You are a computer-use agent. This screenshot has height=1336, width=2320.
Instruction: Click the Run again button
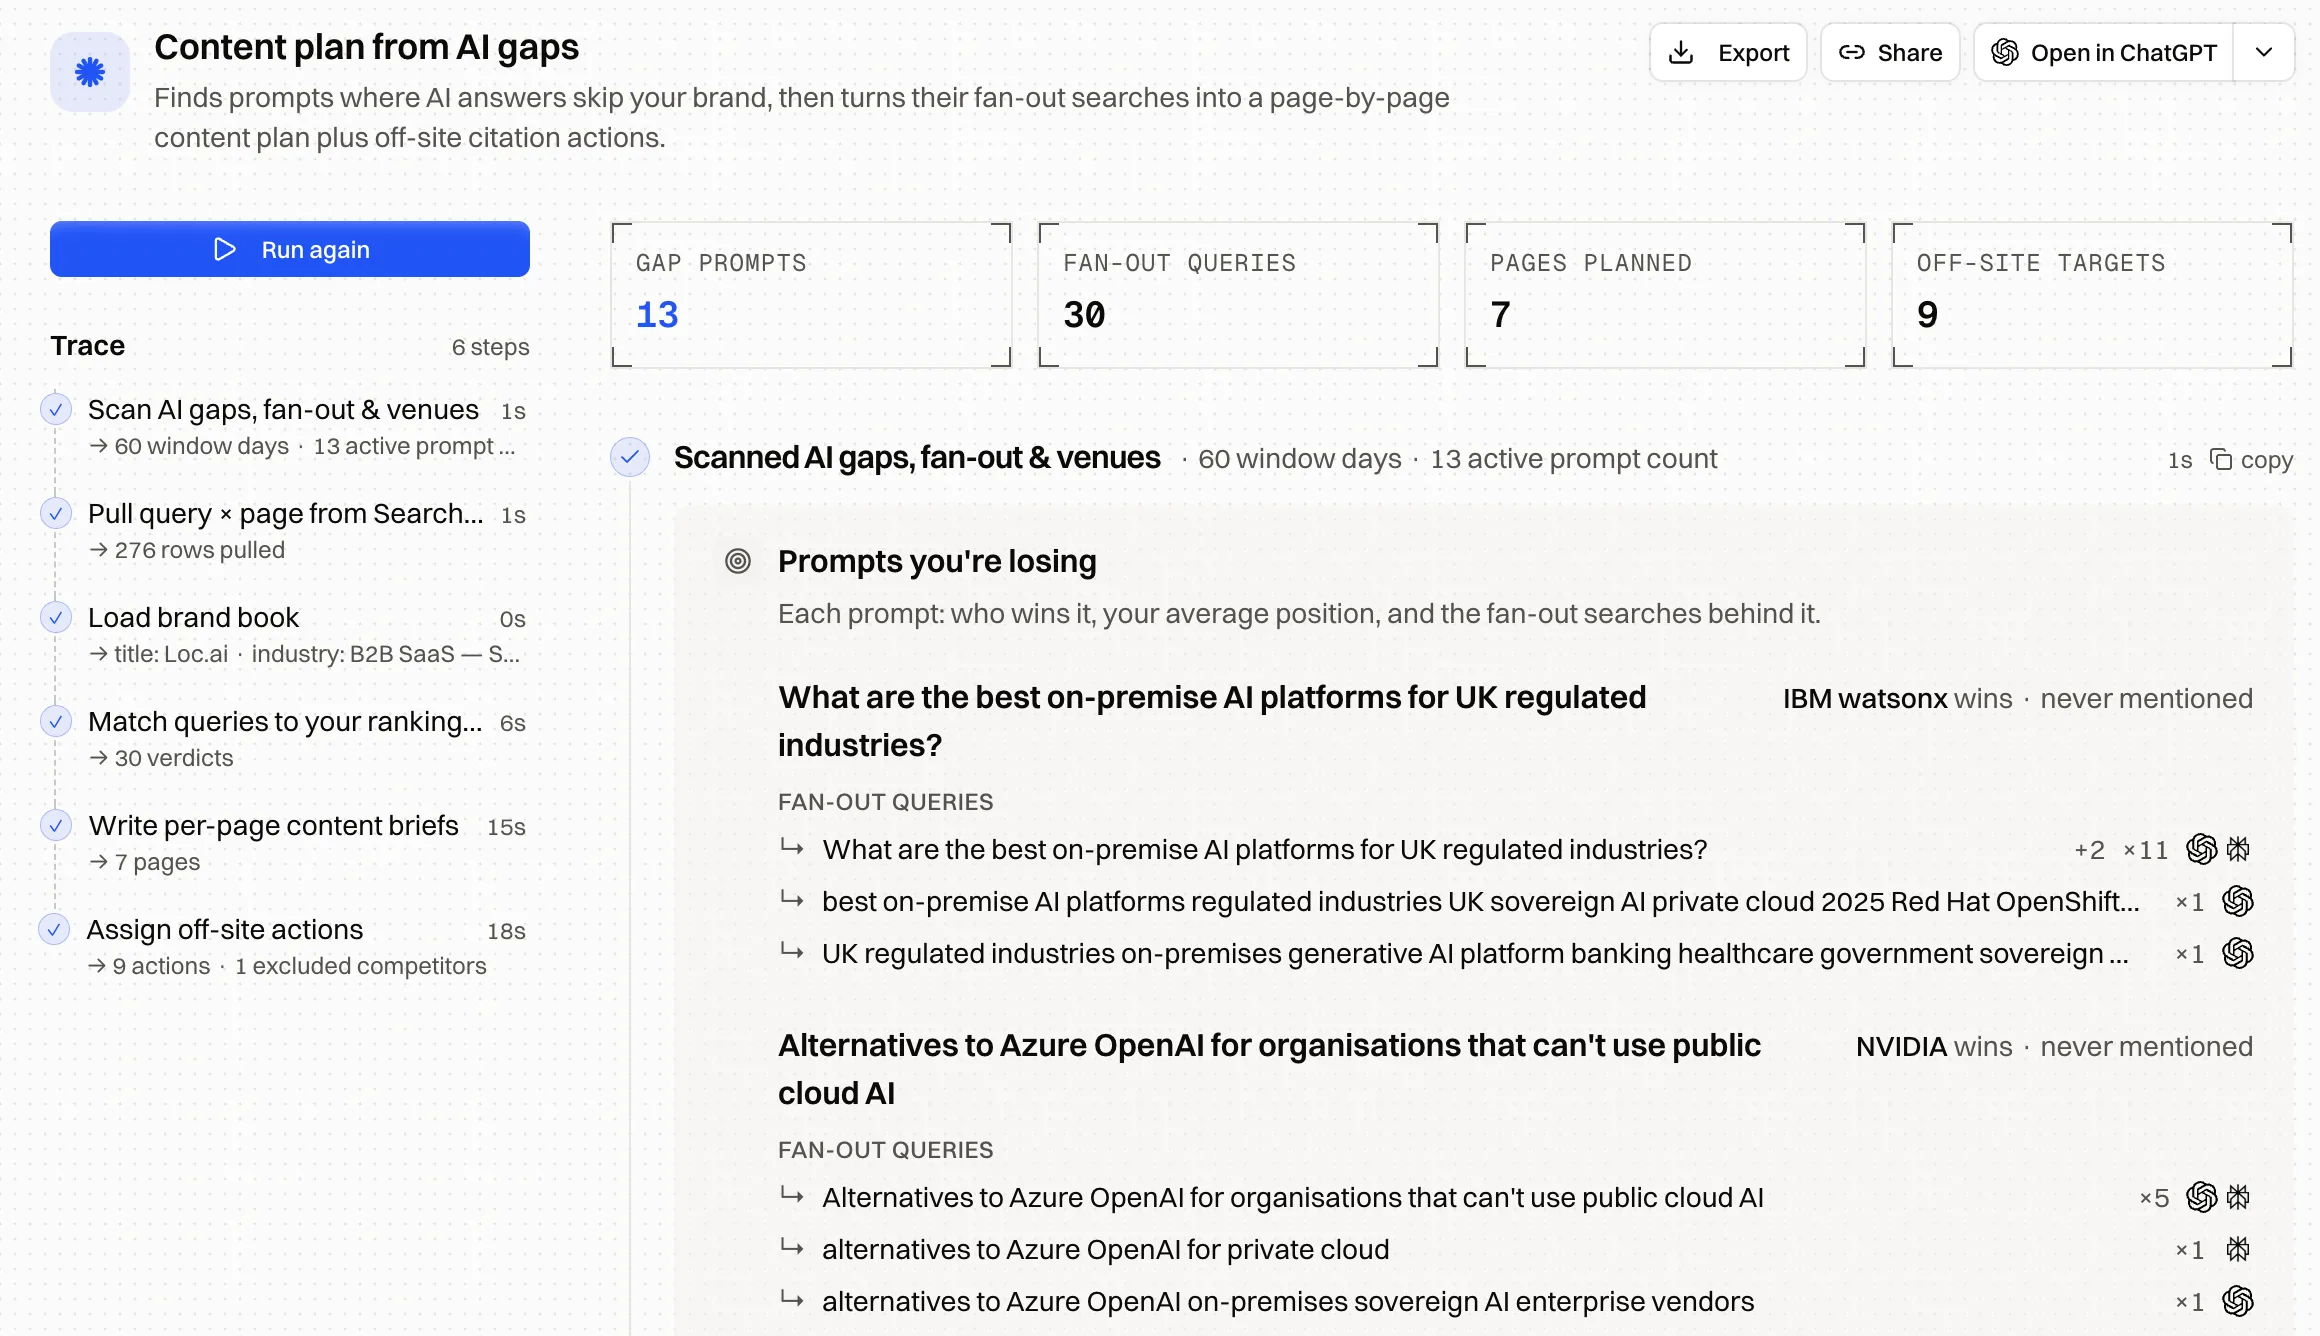290,249
